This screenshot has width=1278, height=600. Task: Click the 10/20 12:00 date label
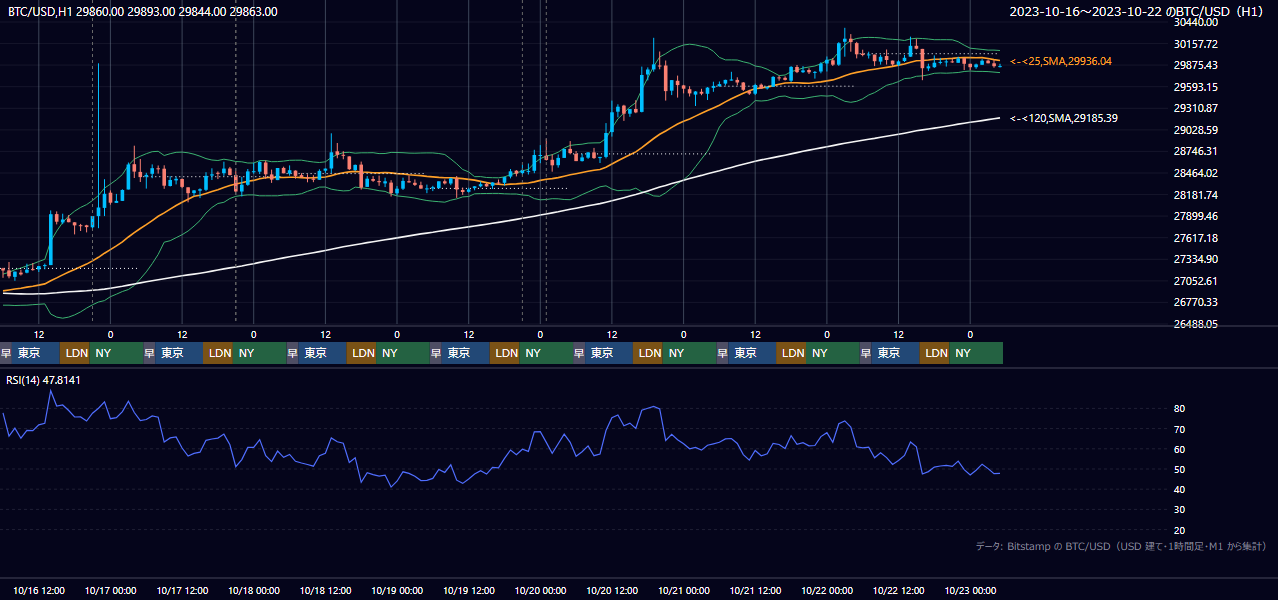[x=612, y=590]
